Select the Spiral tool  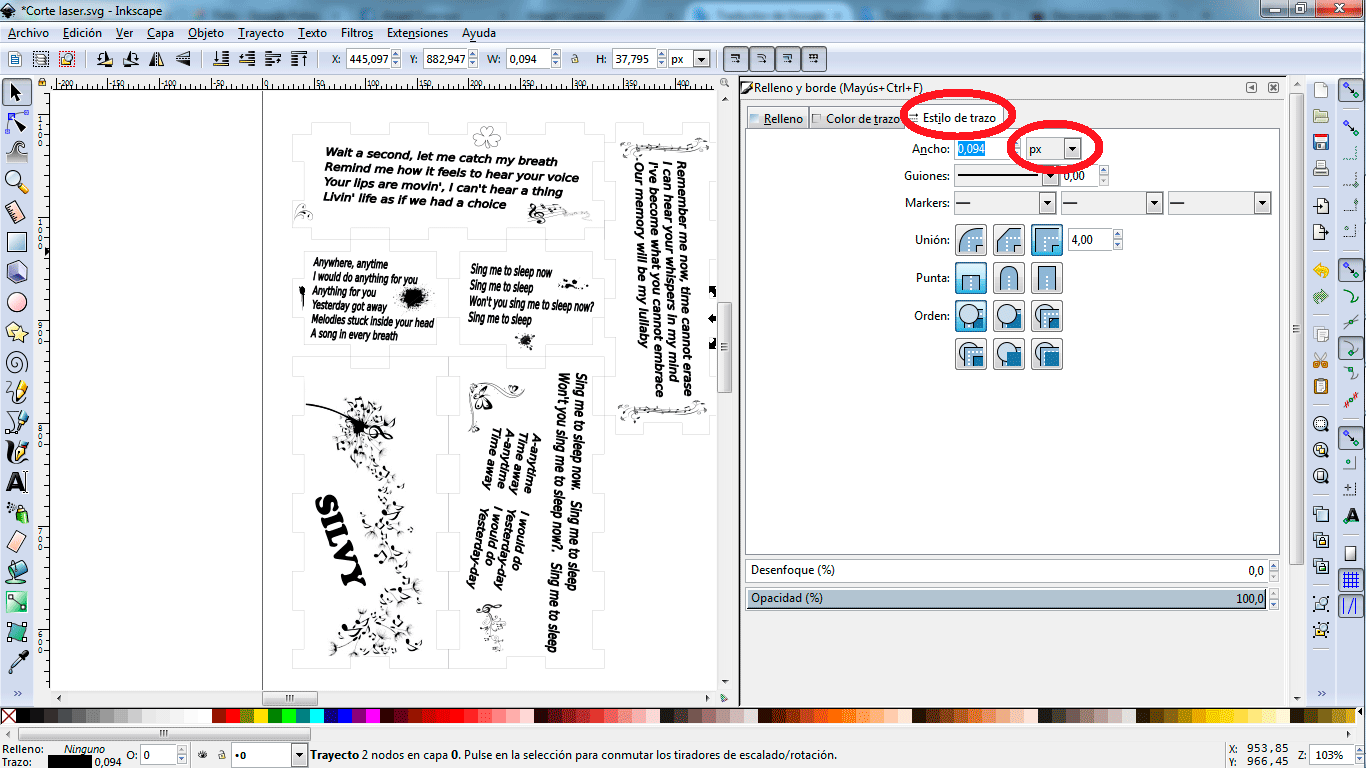(x=16, y=362)
